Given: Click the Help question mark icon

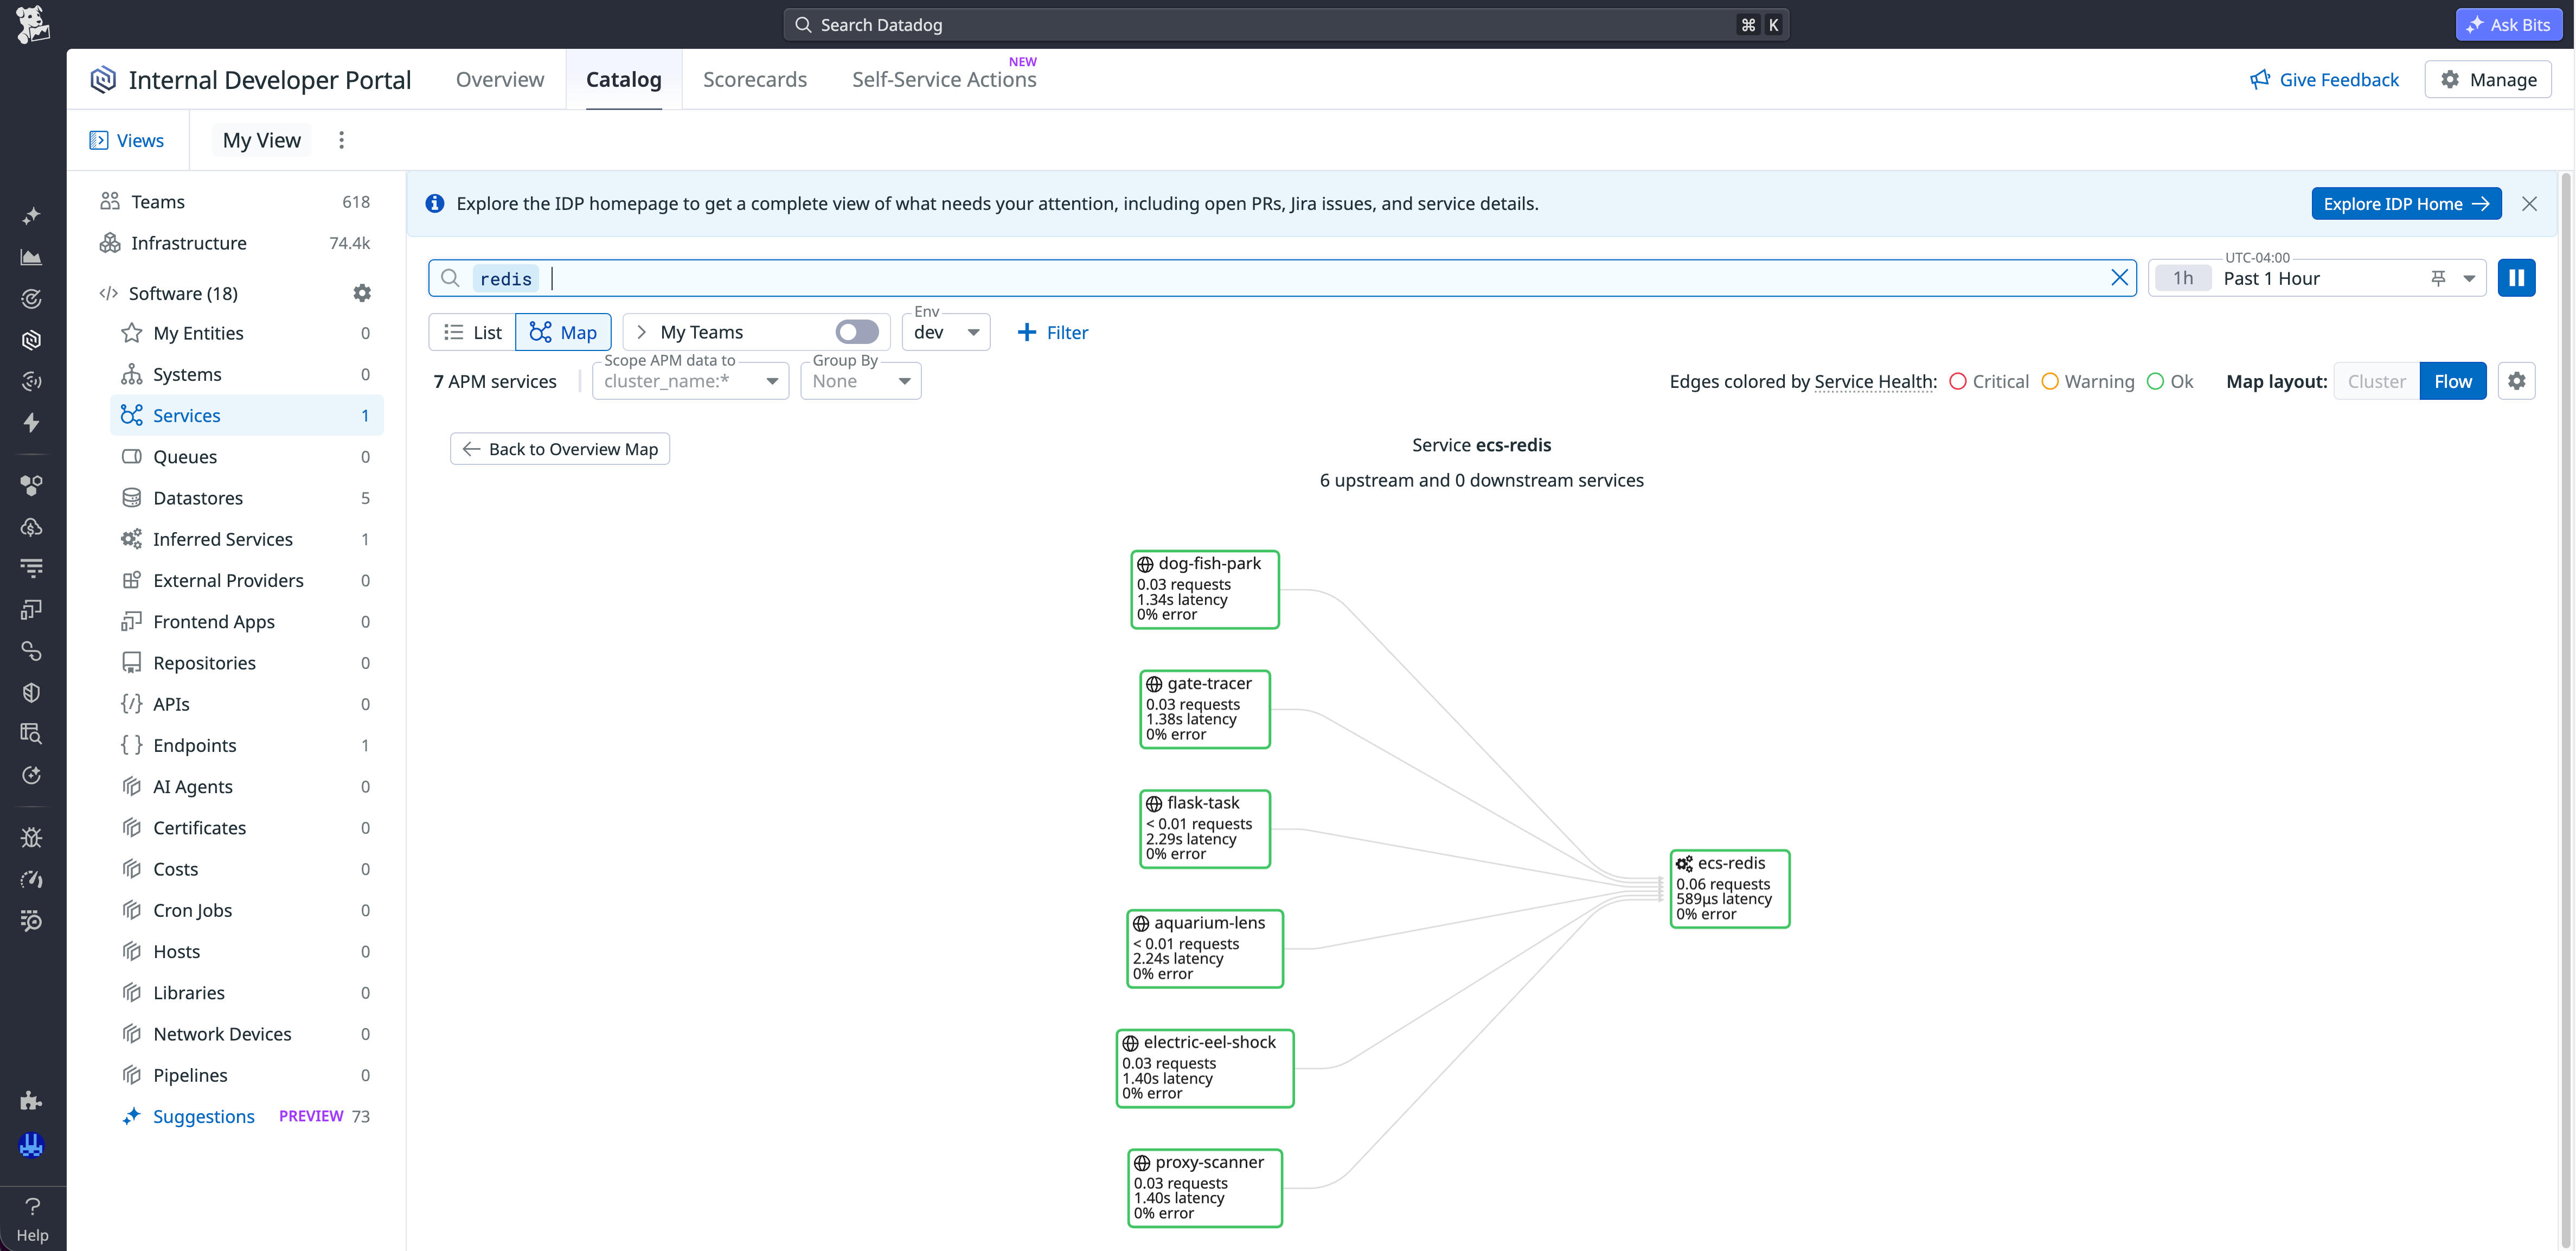Looking at the screenshot, I should (x=32, y=1206).
